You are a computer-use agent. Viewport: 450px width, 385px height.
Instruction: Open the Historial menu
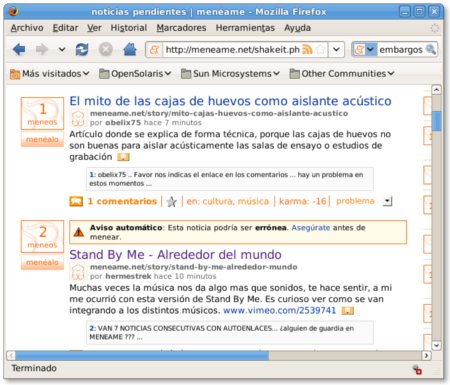click(129, 28)
